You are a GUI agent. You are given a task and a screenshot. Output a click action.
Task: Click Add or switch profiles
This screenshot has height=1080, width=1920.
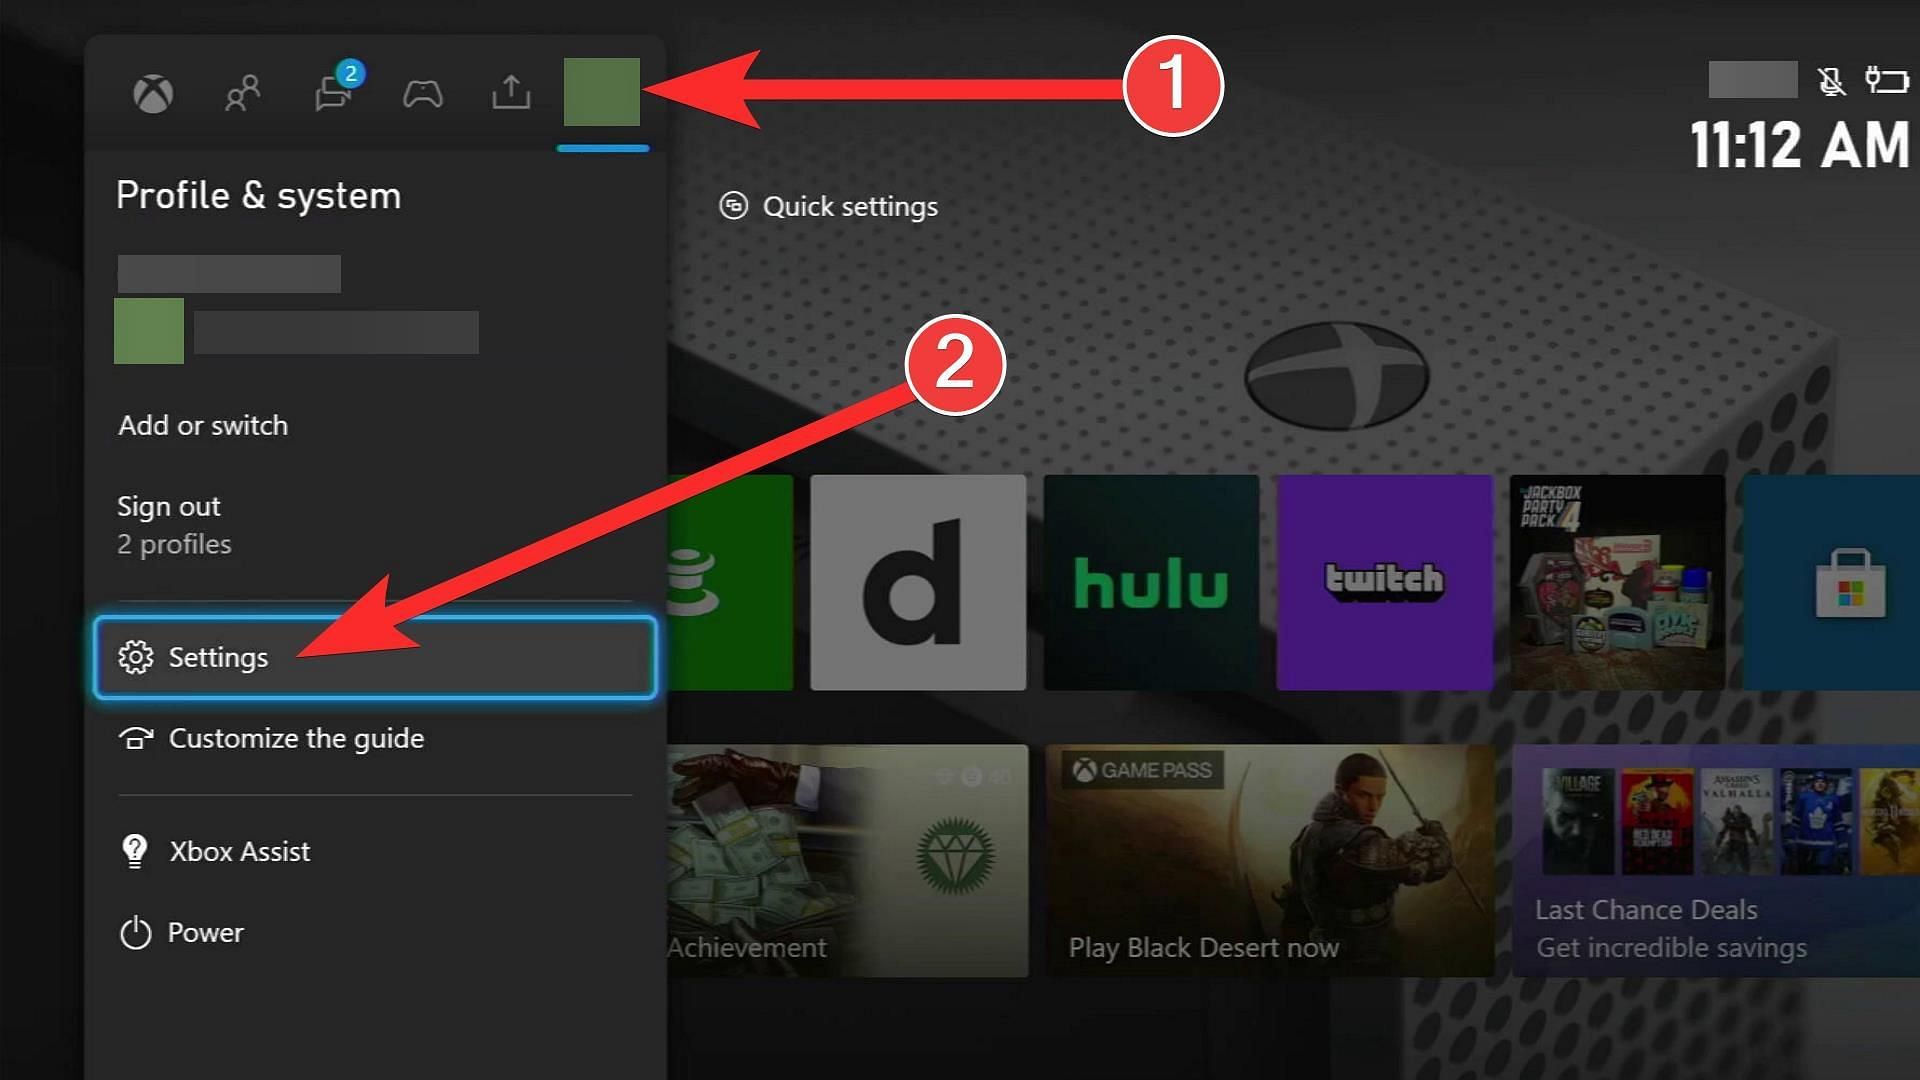point(202,425)
